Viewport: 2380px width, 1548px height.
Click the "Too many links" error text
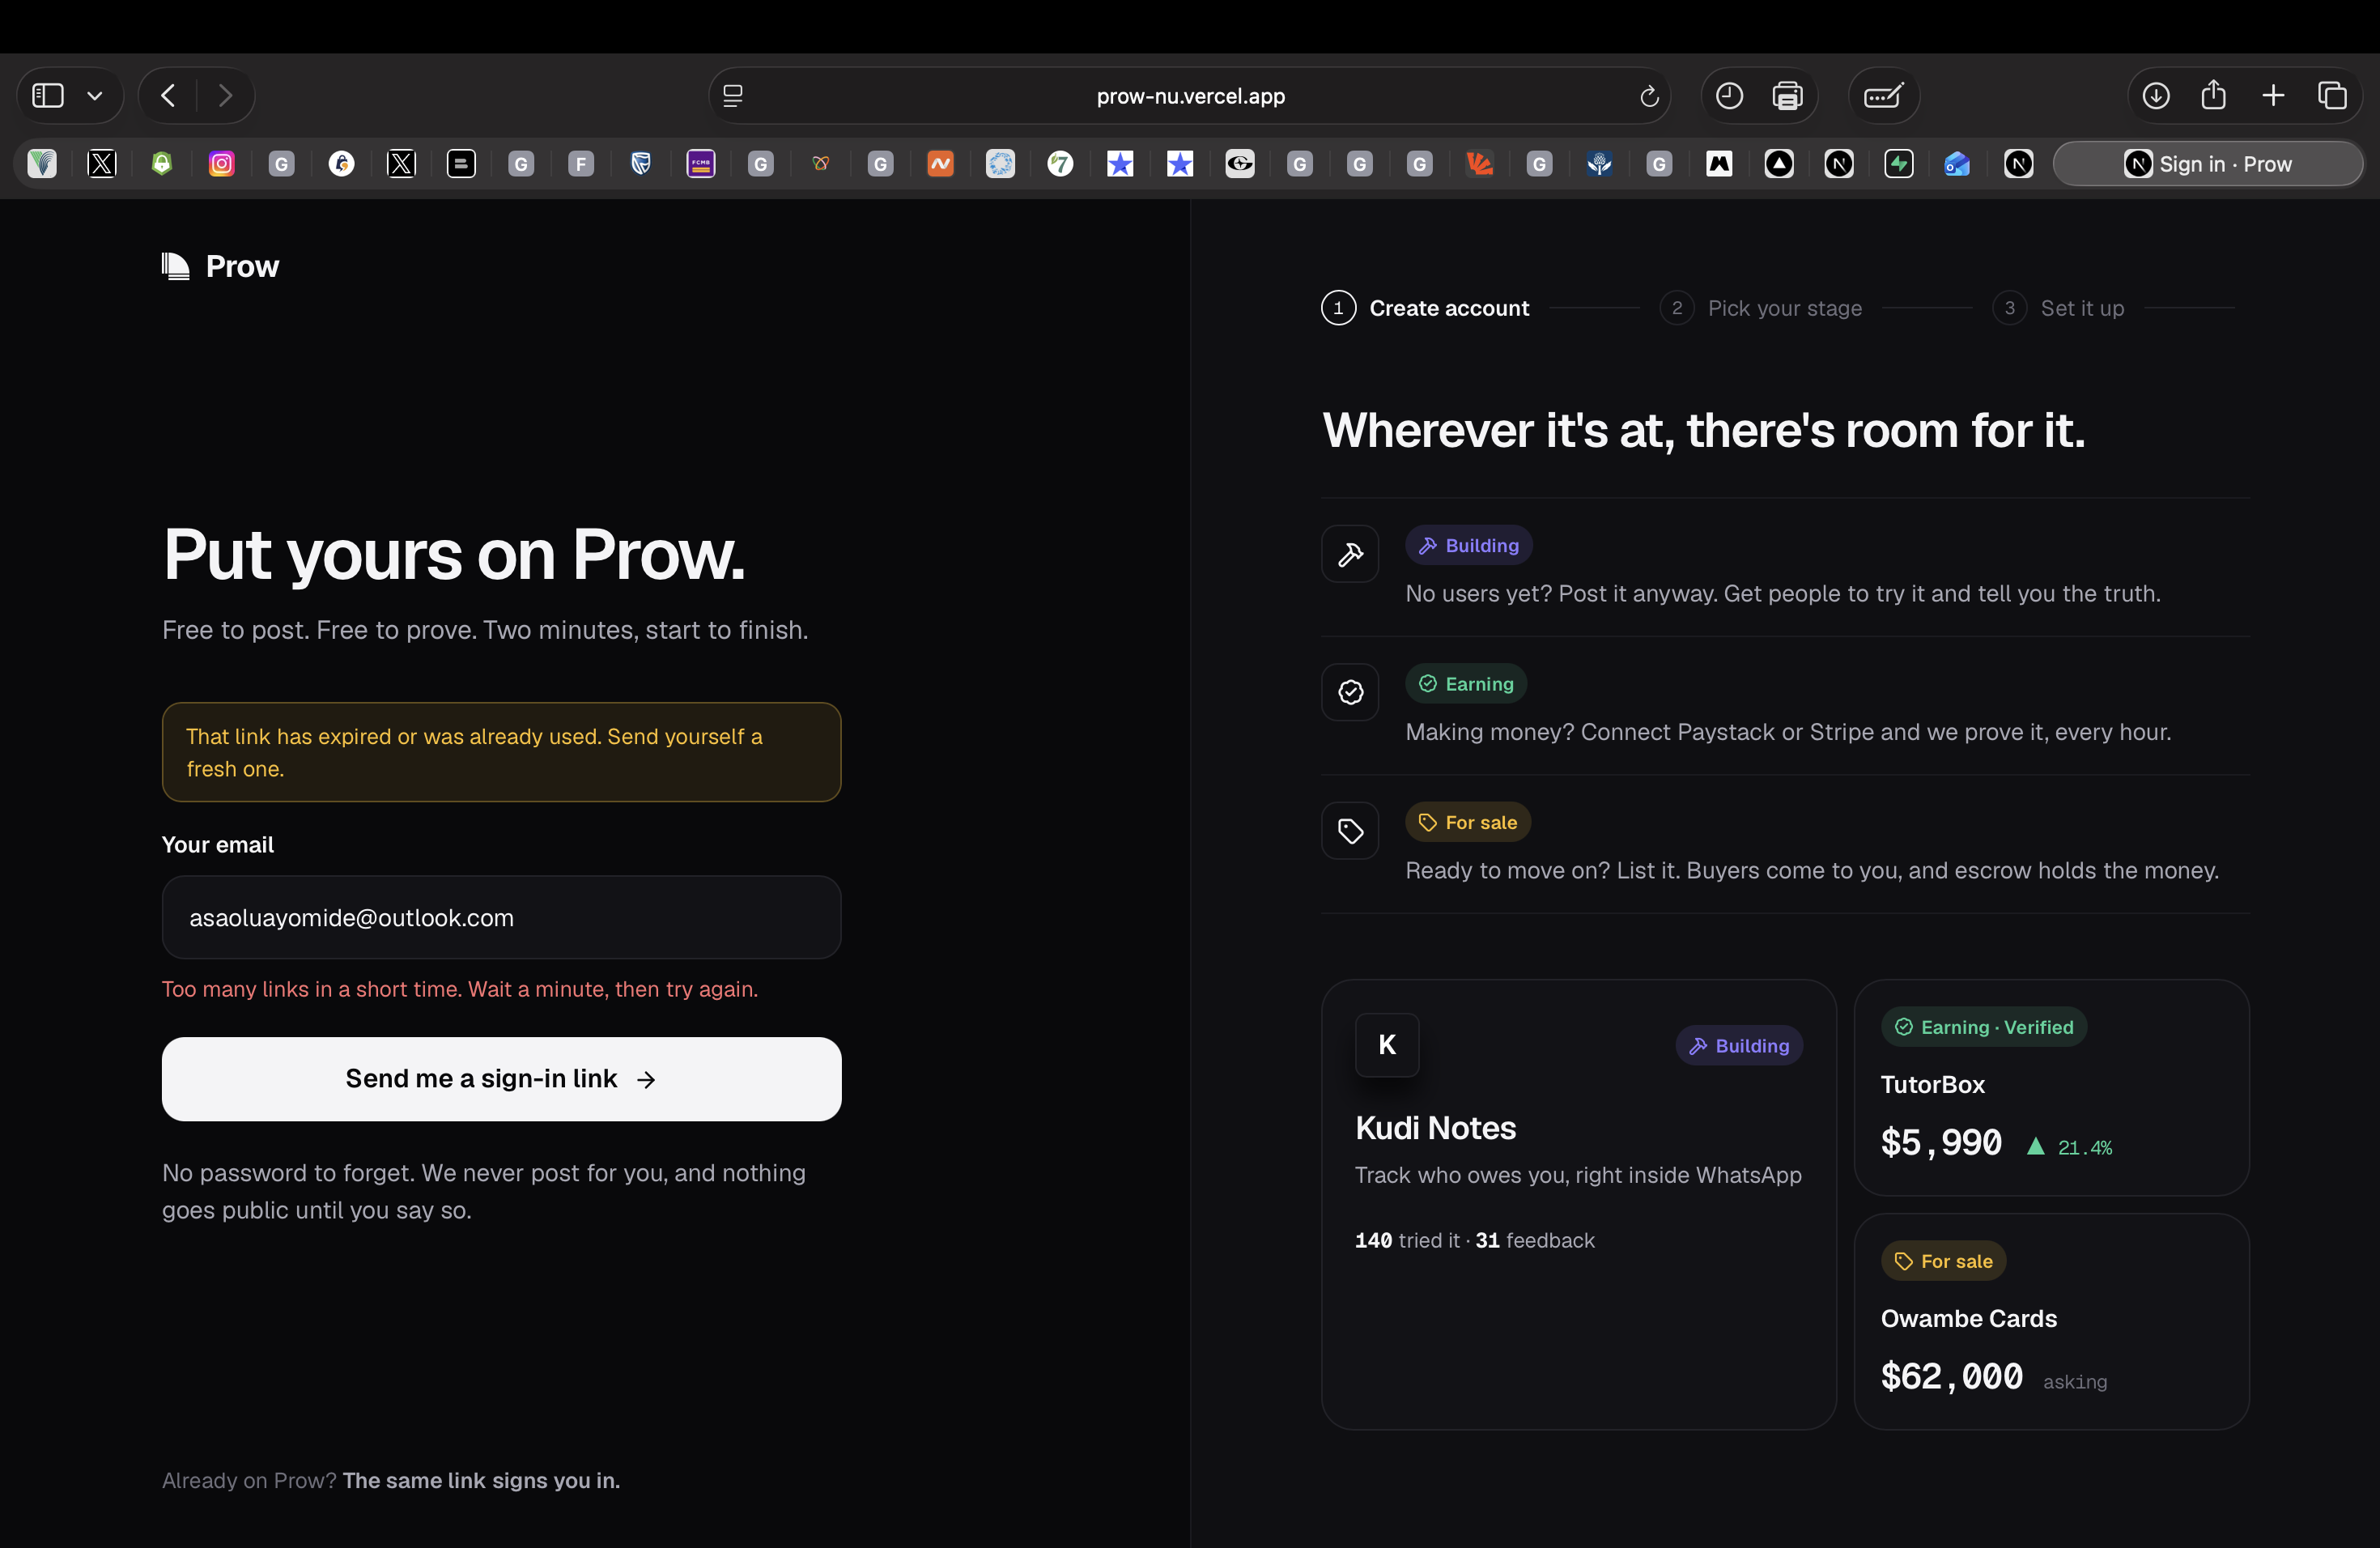coord(460,989)
